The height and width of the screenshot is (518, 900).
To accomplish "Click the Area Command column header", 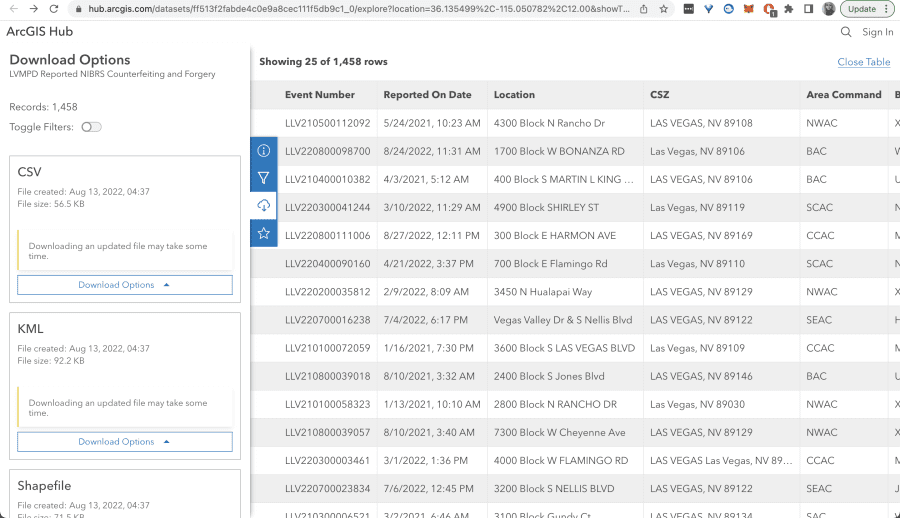I will [x=843, y=95].
